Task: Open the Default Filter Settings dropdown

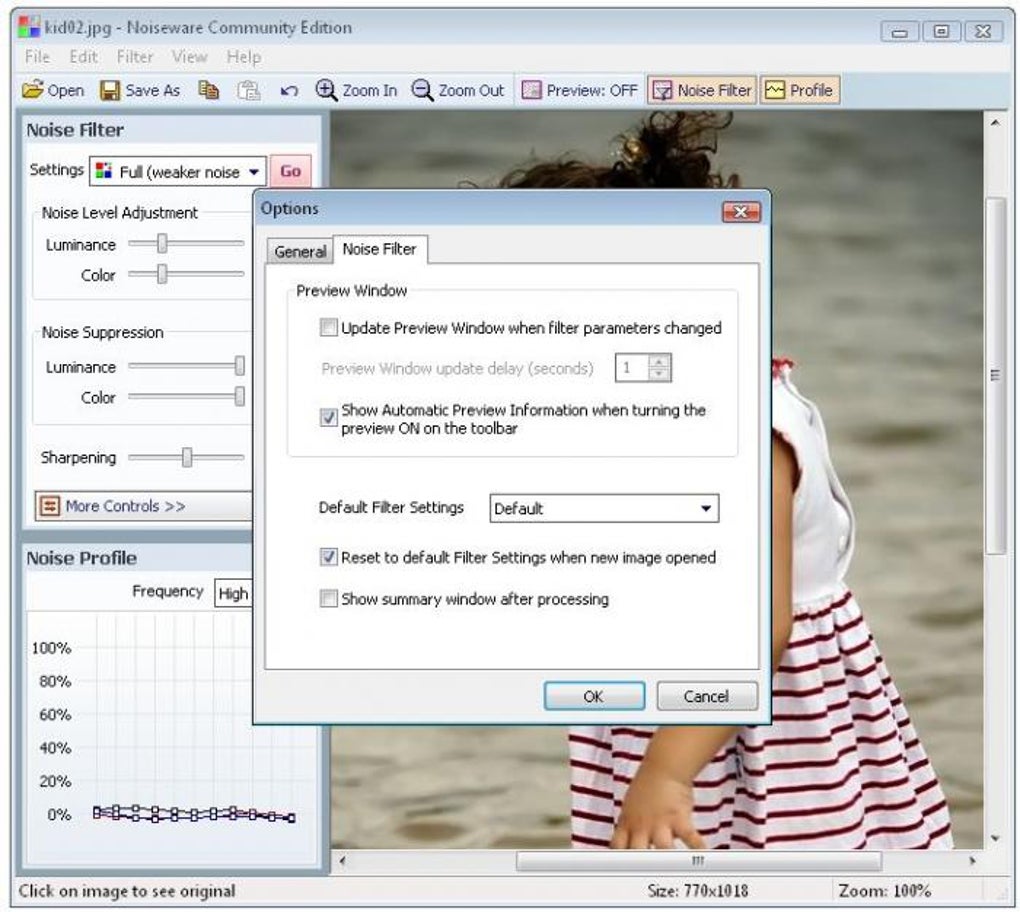Action: click(x=604, y=508)
